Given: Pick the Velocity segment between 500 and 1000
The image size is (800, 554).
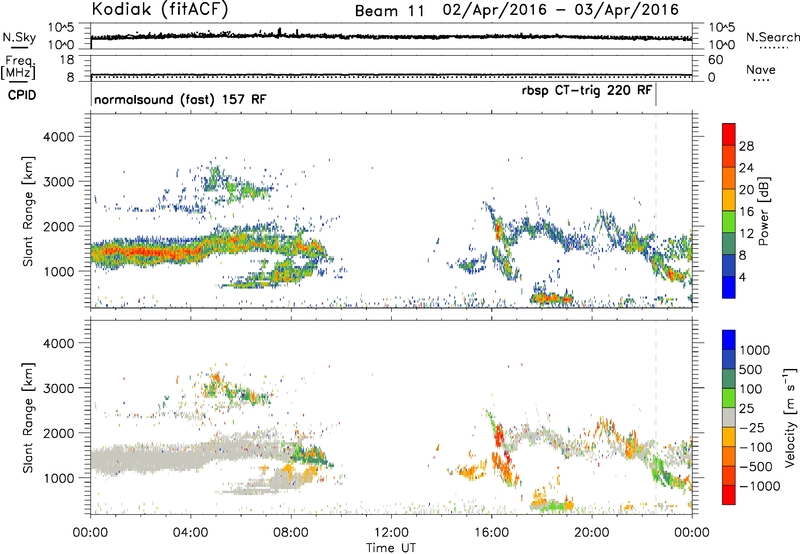Looking at the screenshot, I should pos(729,359).
